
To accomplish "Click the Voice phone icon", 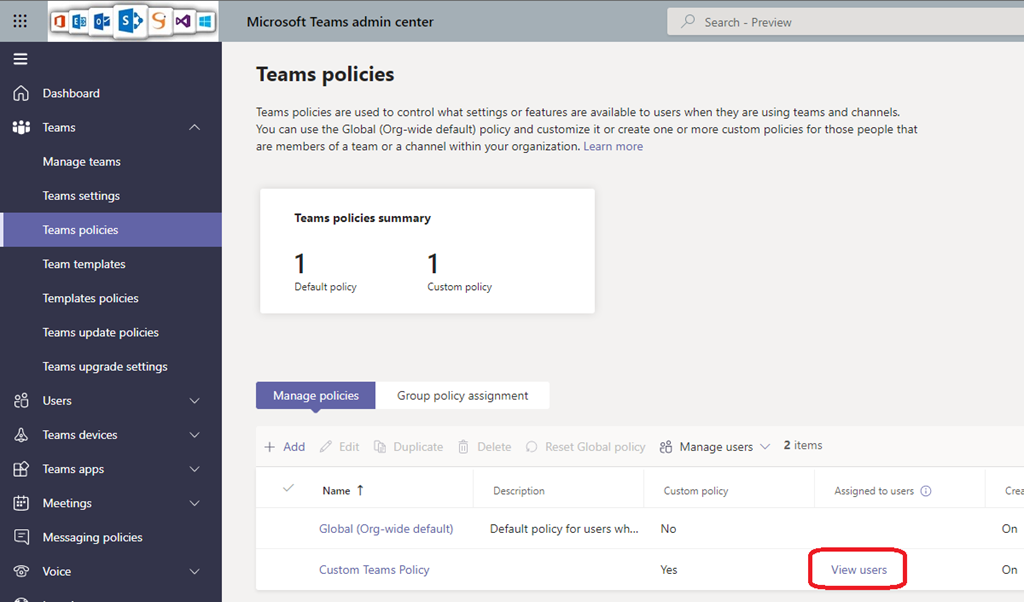I will (21, 571).
